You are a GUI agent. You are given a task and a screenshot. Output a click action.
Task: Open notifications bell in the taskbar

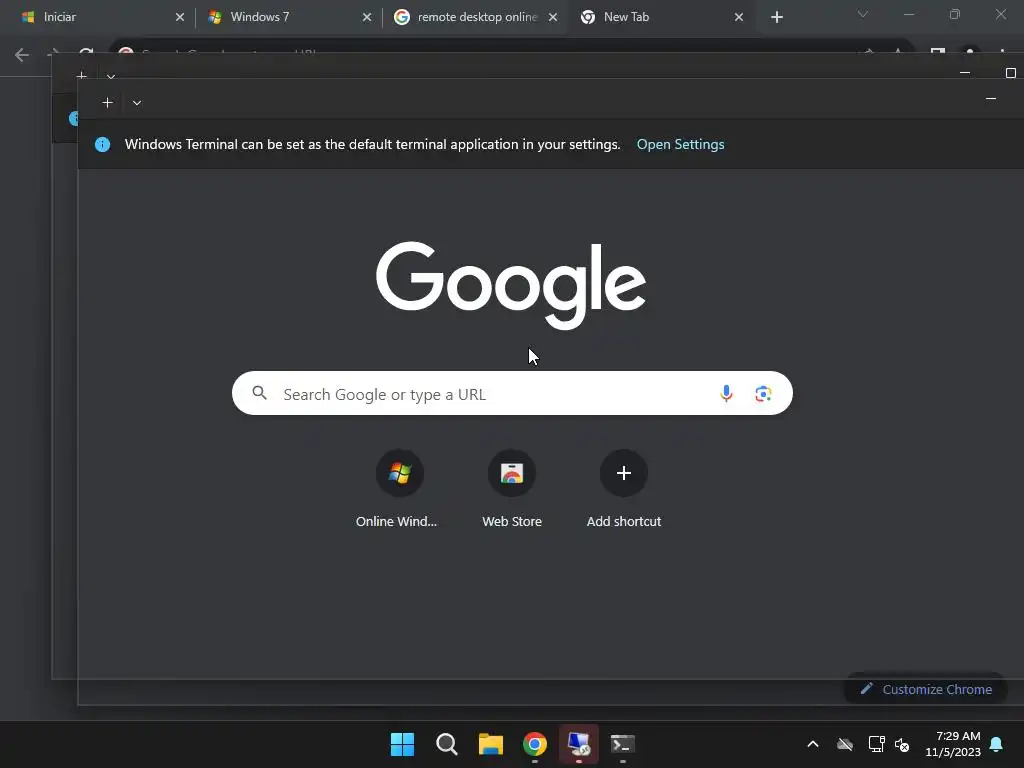click(996, 744)
